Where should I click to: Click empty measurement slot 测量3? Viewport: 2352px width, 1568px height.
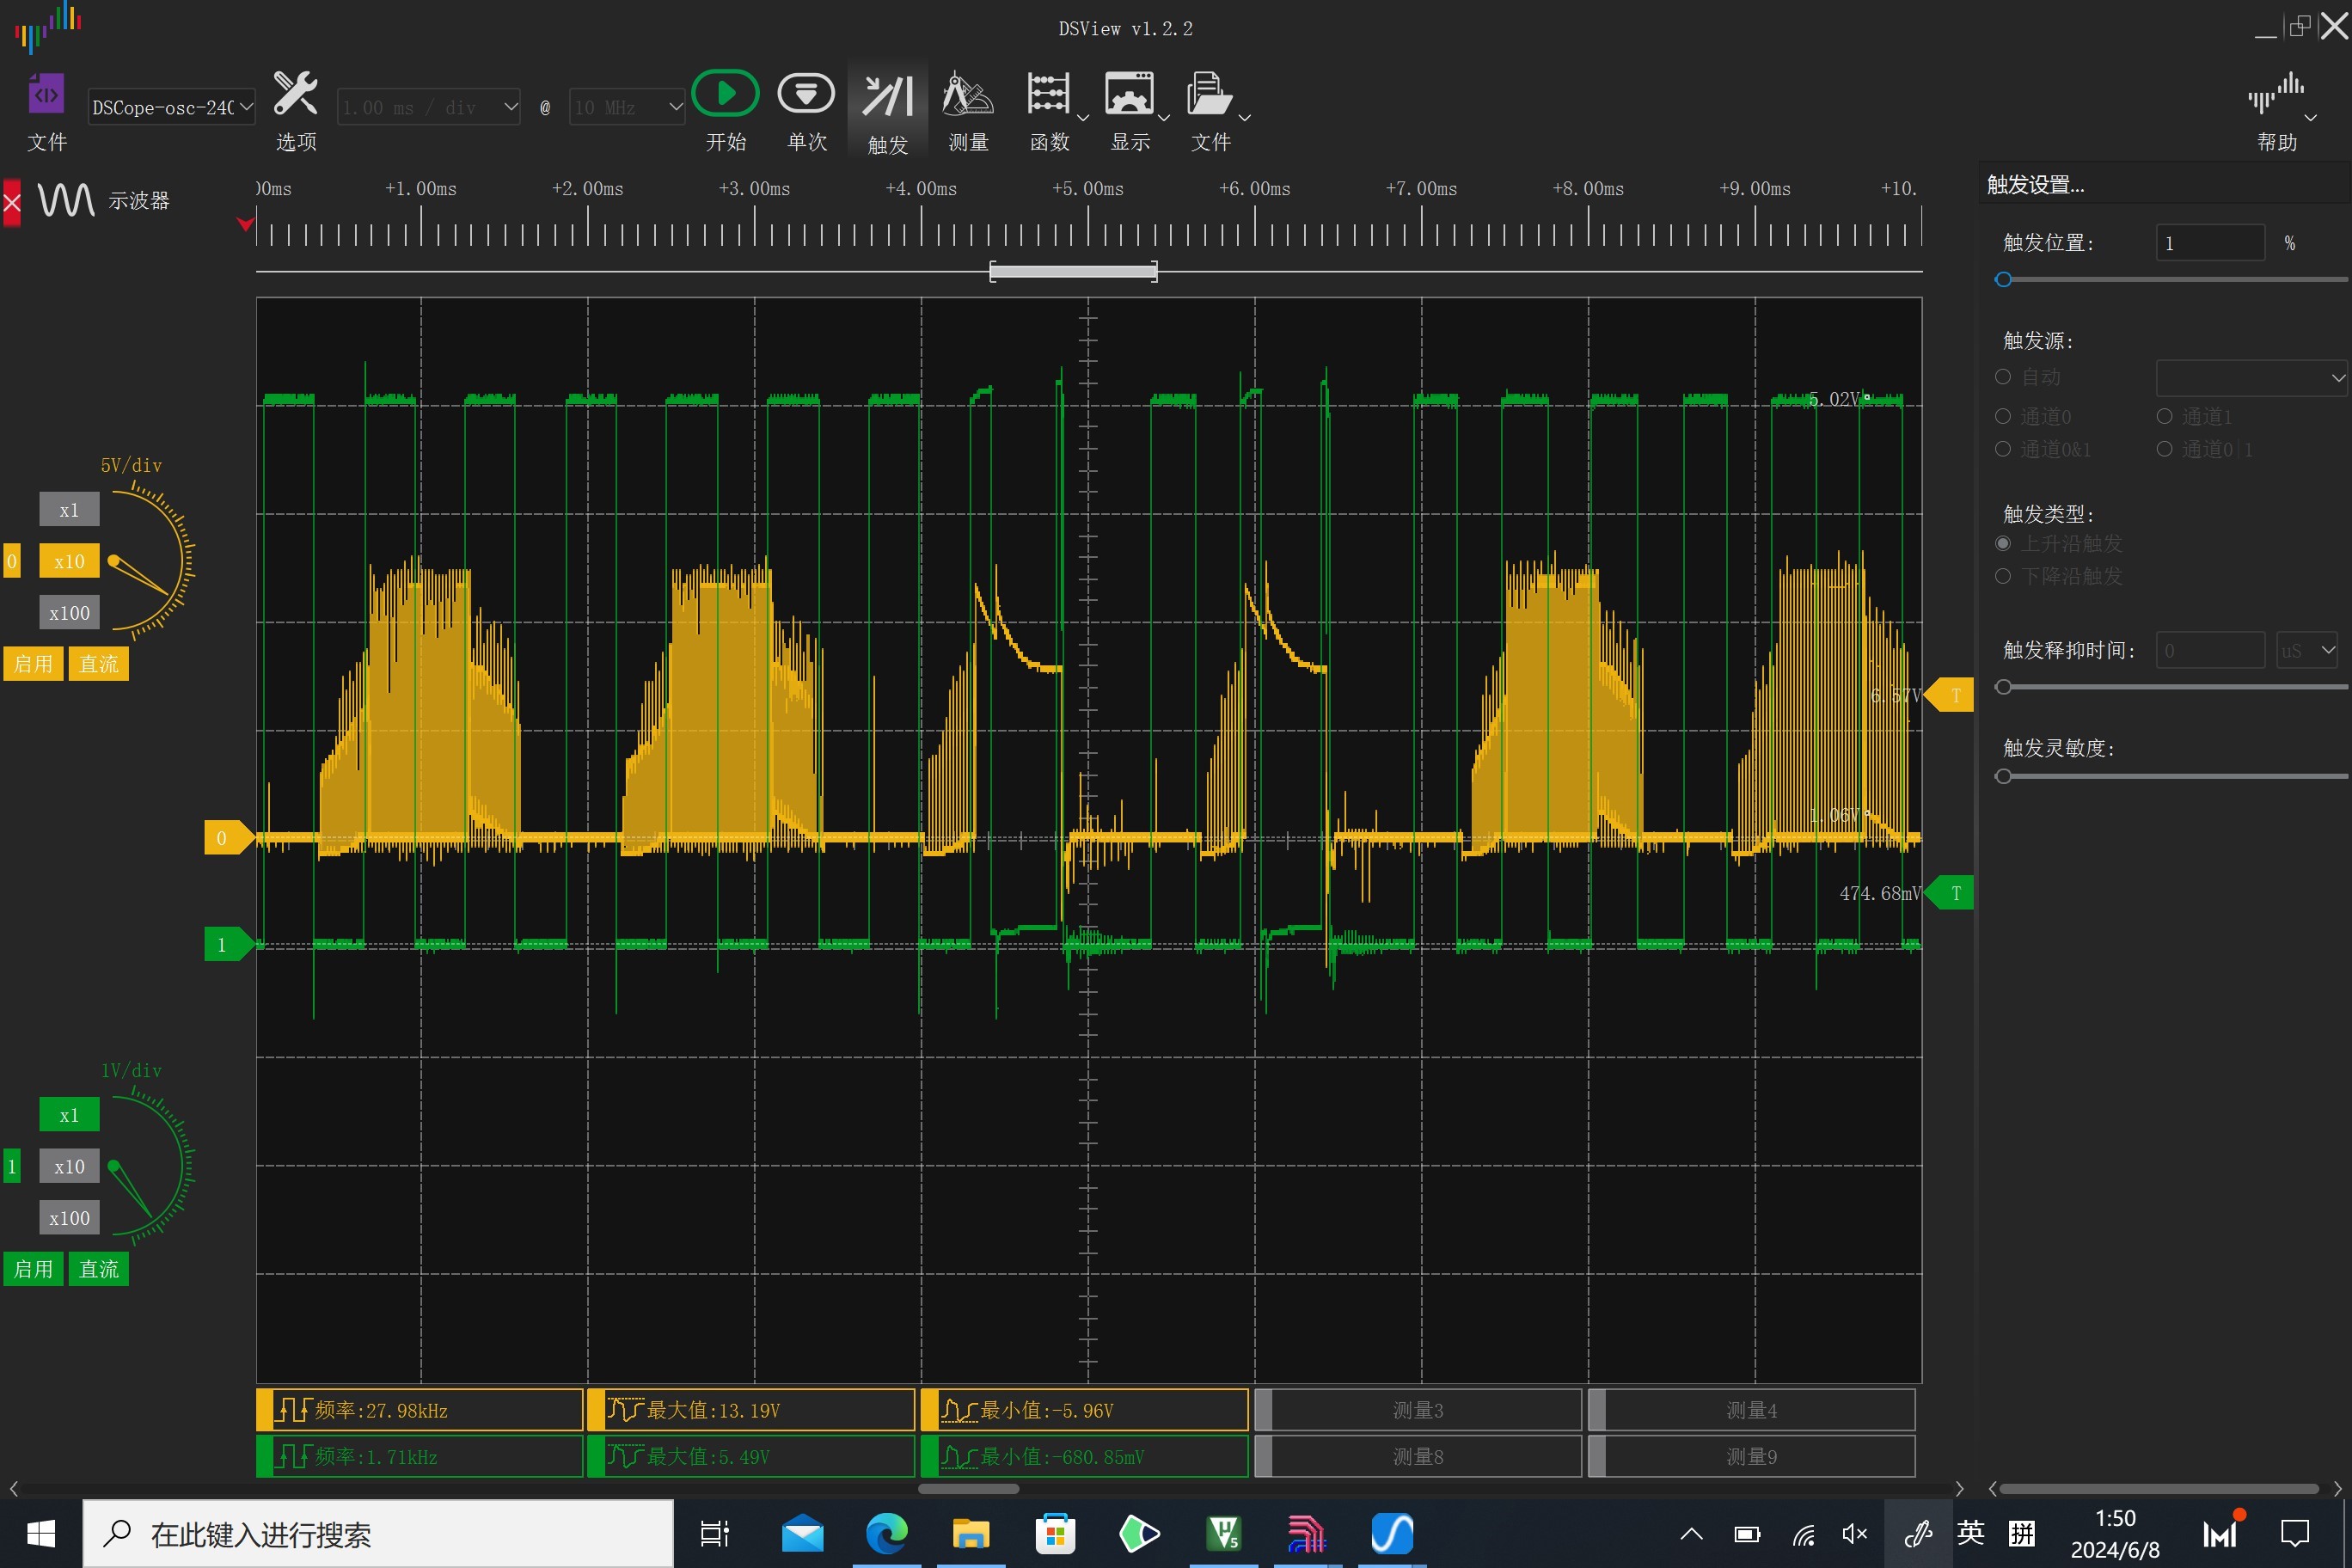click(x=1418, y=1410)
